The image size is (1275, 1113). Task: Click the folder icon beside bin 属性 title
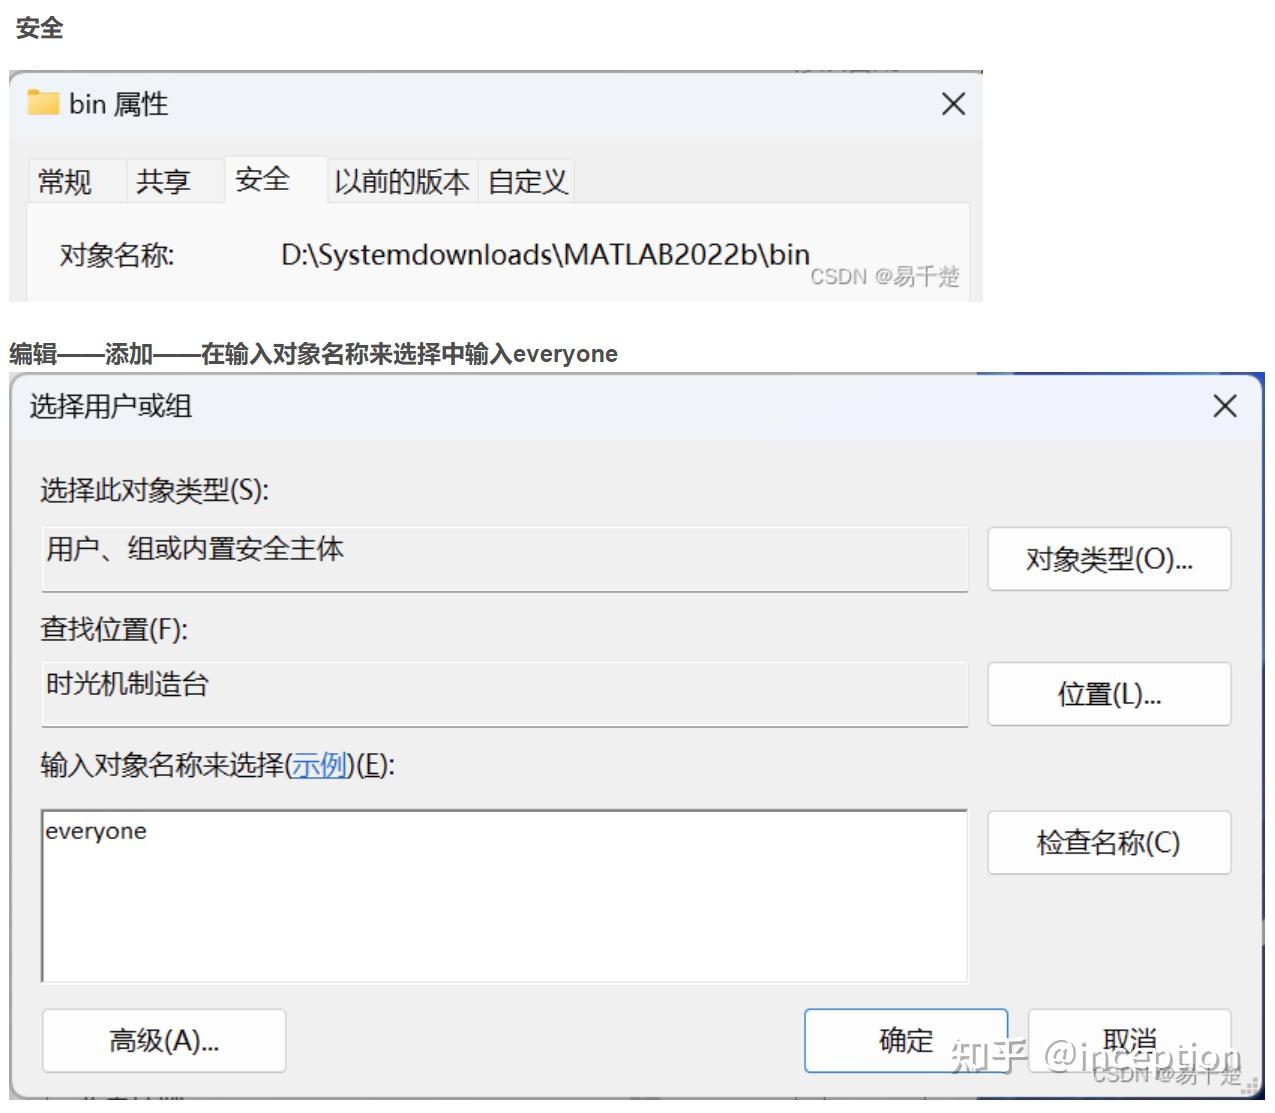point(43,103)
